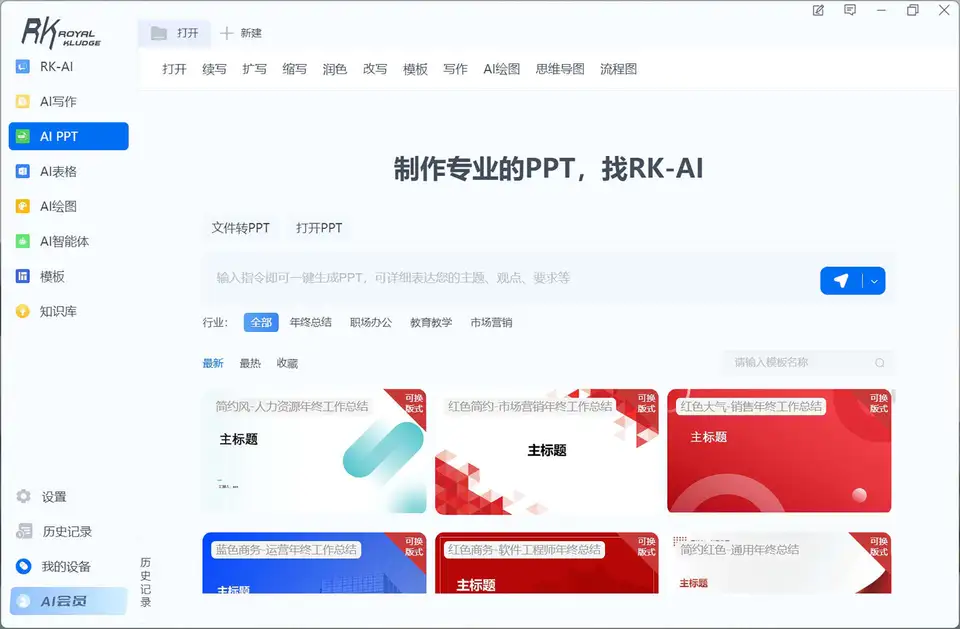
Task: Click the paper-plane send icon
Action: (841, 281)
